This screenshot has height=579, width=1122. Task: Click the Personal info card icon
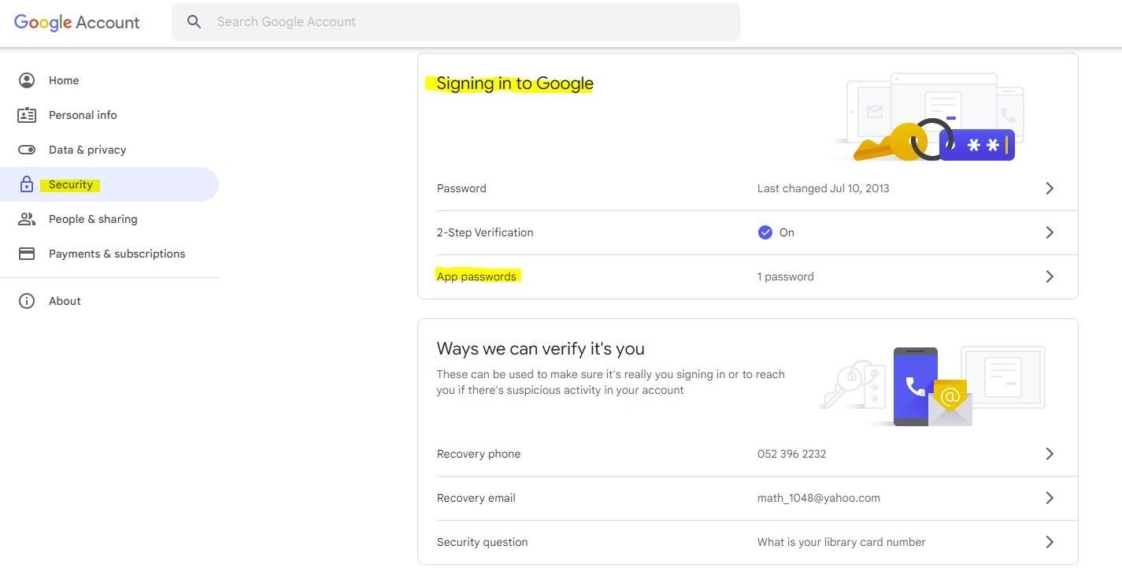point(27,115)
